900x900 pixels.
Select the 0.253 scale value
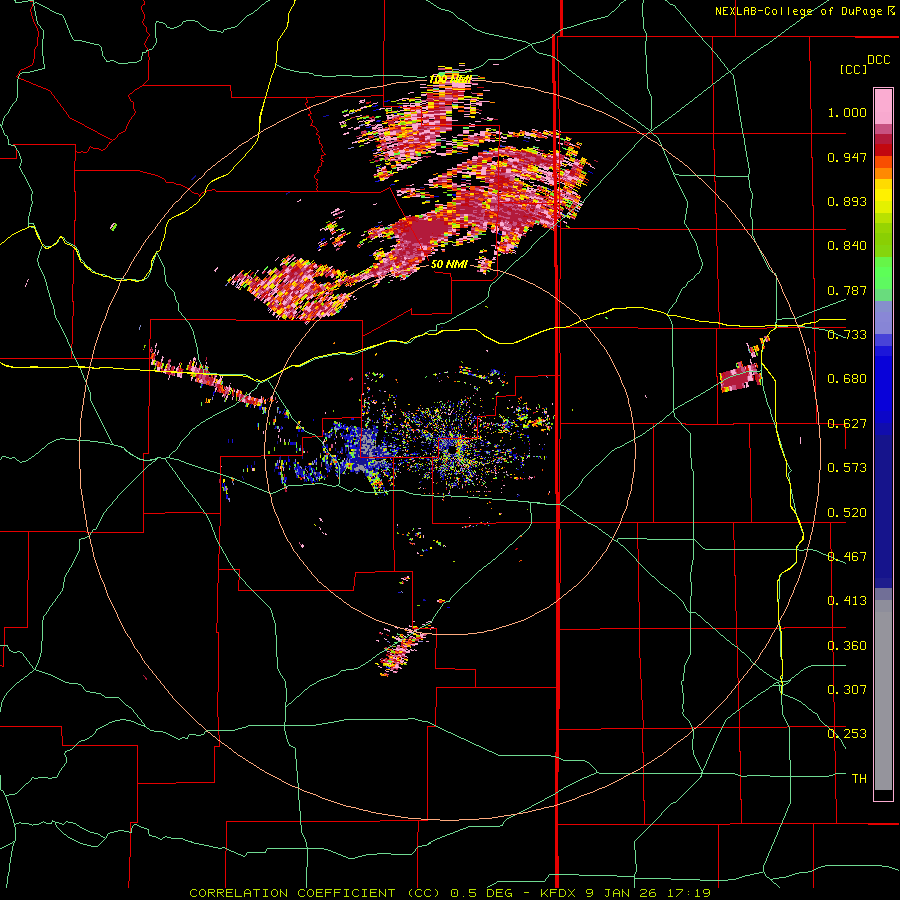coord(847,734)
